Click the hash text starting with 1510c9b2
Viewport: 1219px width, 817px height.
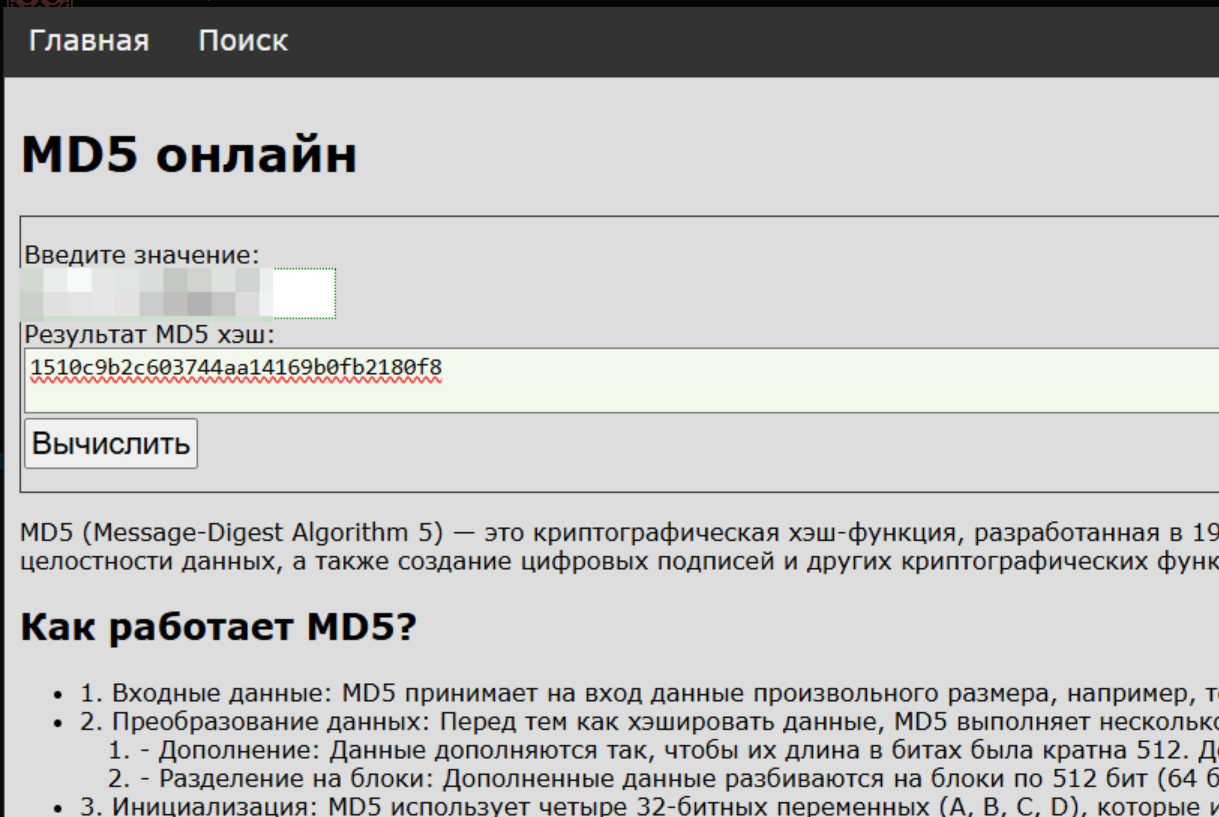(x=236, y=368)
